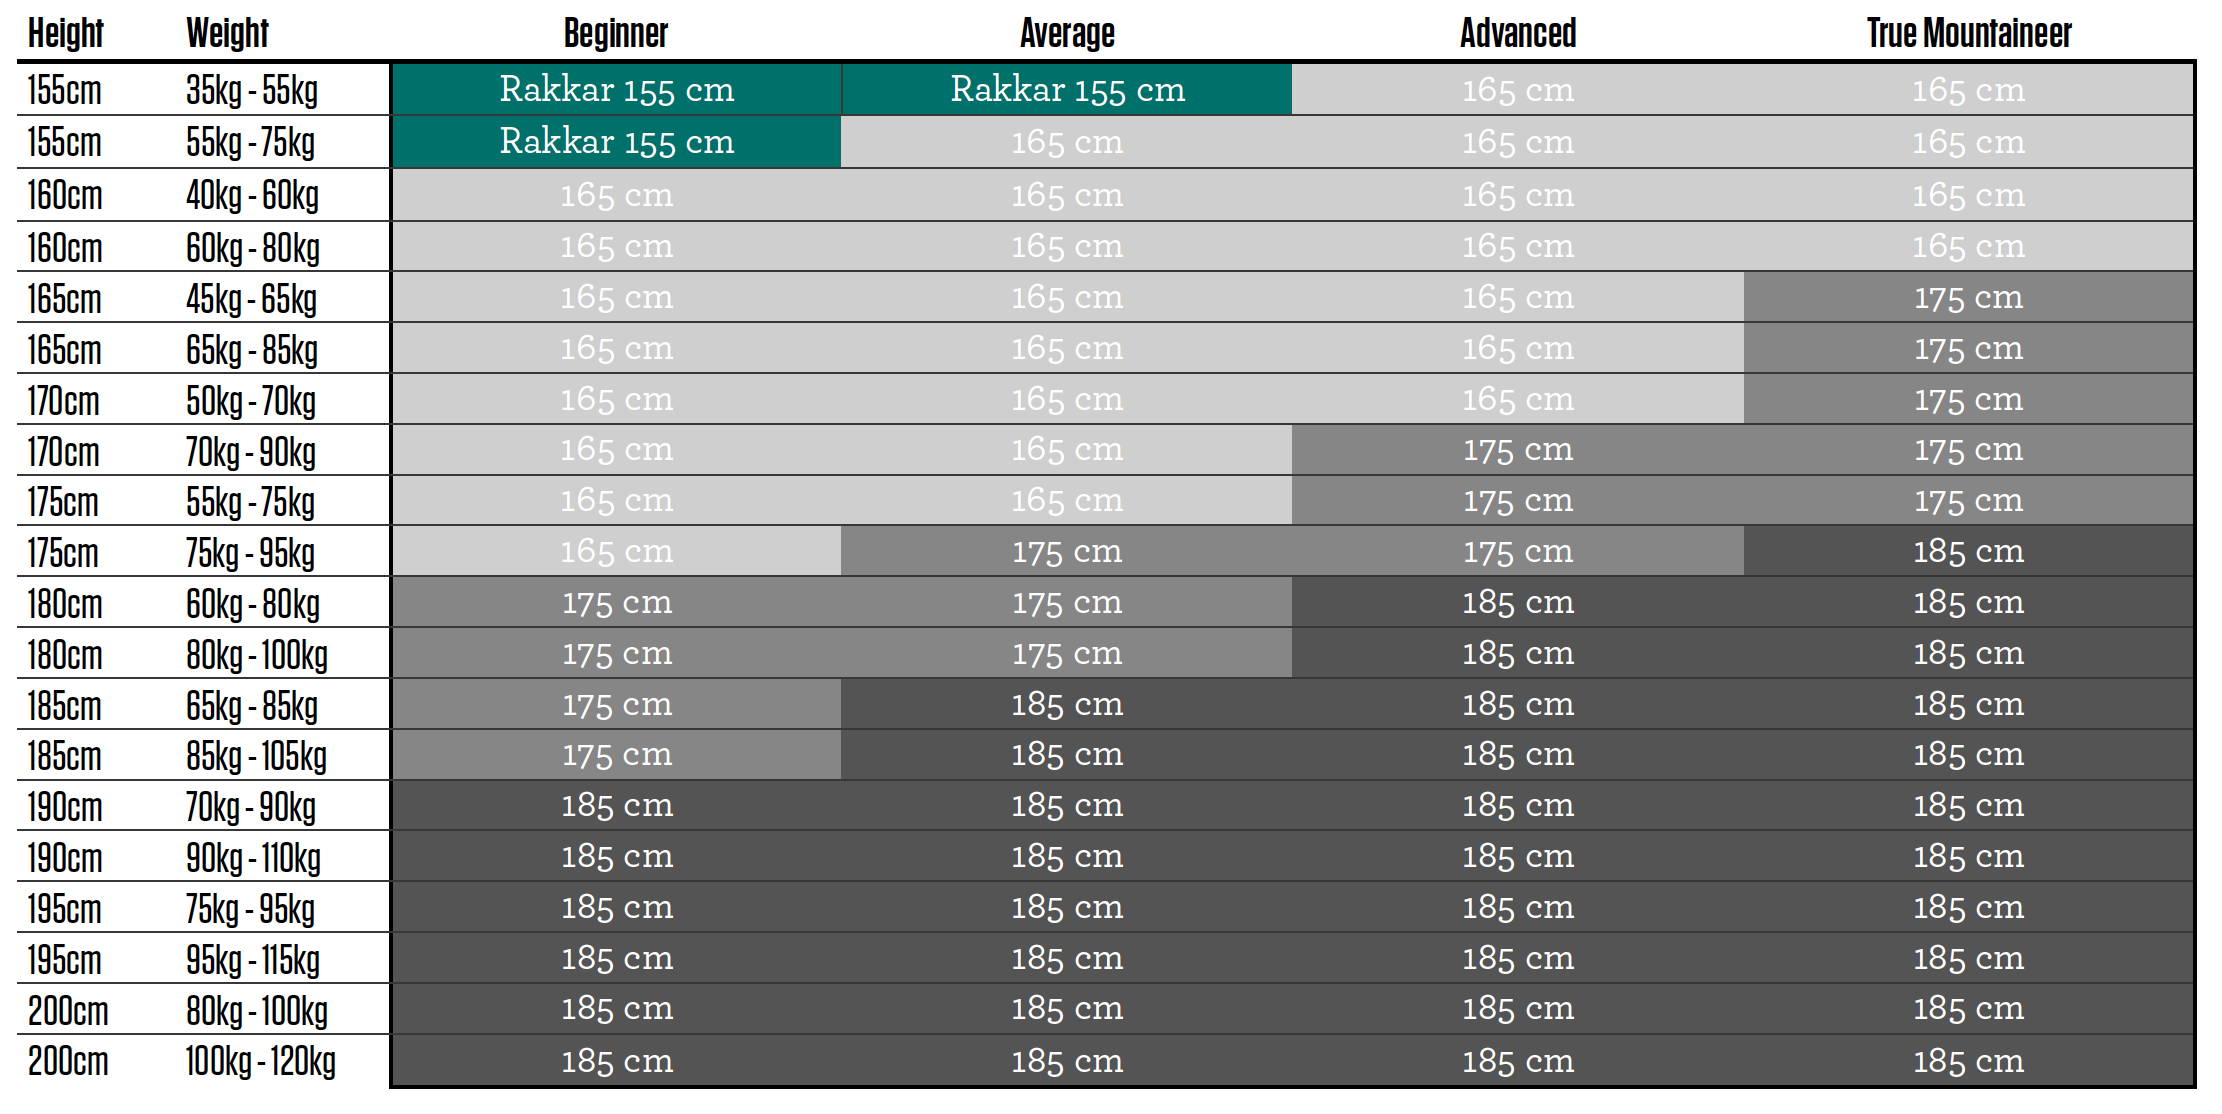
Task: Click Average 165 cm for 55kg - 75kg at 155cm
Action: [x=1067, y=142]
